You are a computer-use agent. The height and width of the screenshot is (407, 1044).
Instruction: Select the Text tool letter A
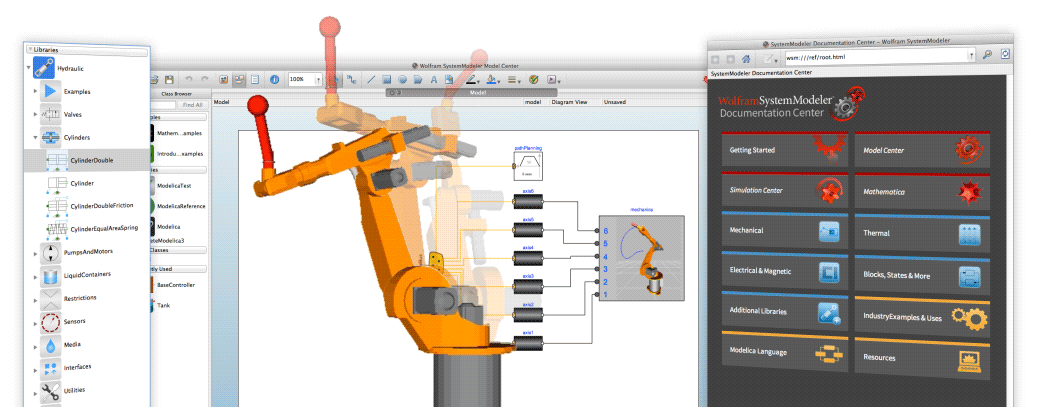coord(433,79)
